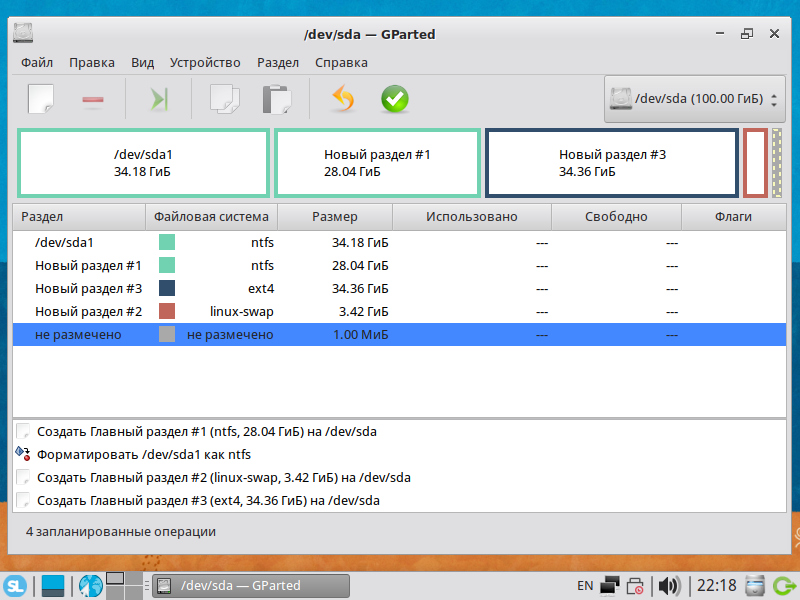This screenshot has width=800, height=600.
Task: Click the Delete partition red minus icon
Action: 93,99
